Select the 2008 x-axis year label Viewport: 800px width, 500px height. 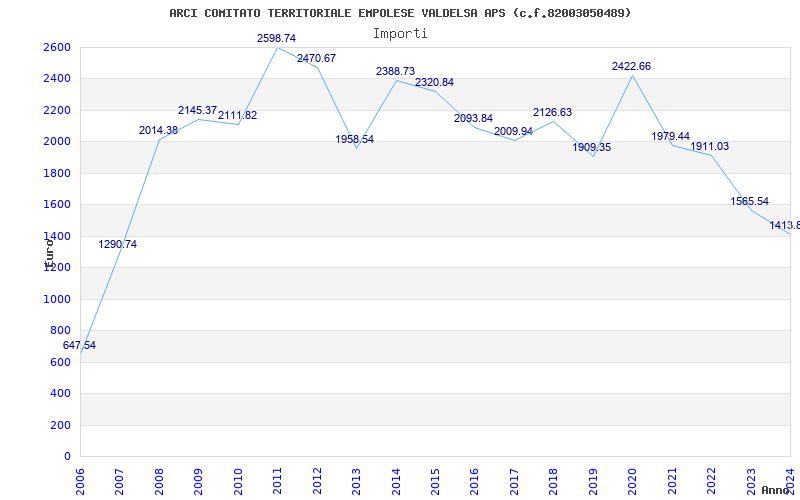click(x=159, y=481)
